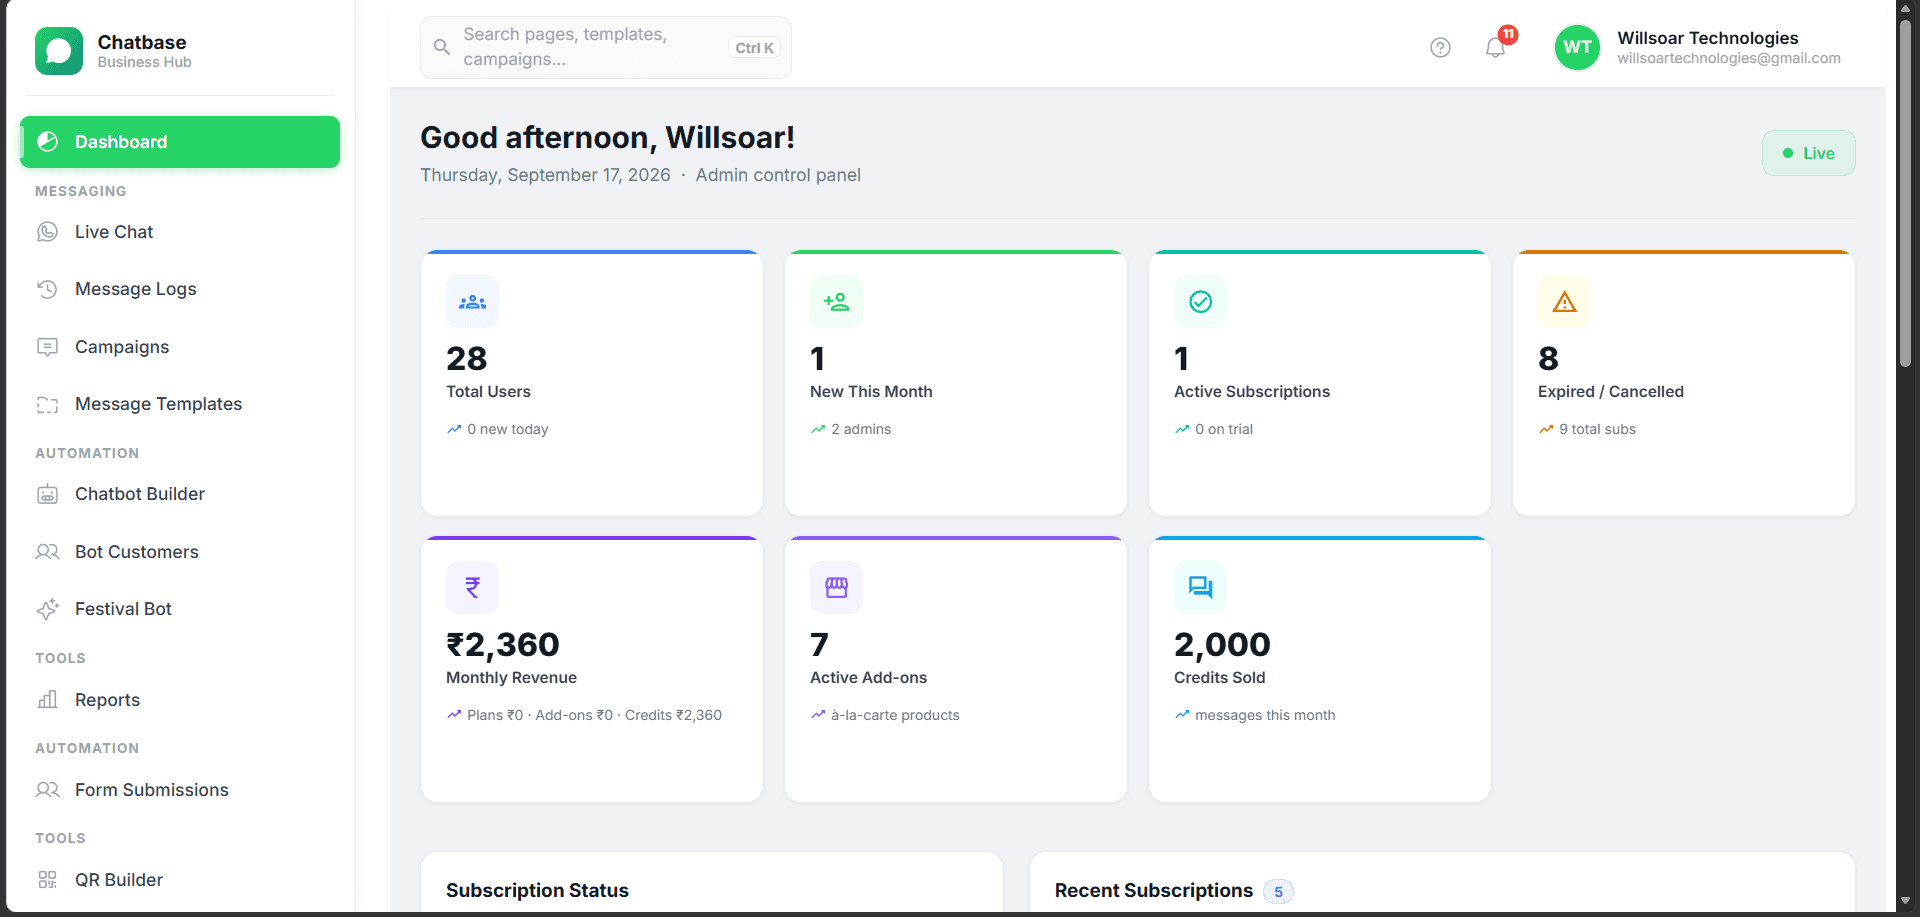This screenshot has width=1920, height=917.
Task: Click the Chatbase logo icon
Action: click(59, 51)
